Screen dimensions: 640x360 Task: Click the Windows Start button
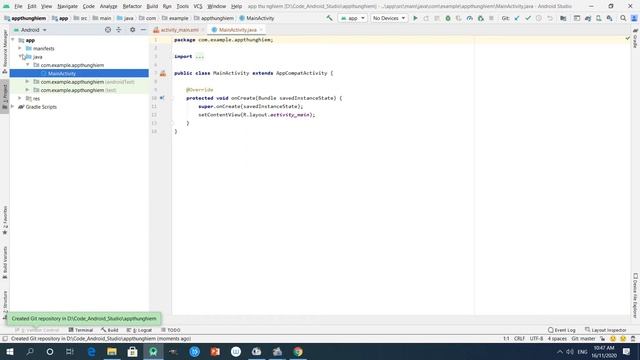click(10, 351)
